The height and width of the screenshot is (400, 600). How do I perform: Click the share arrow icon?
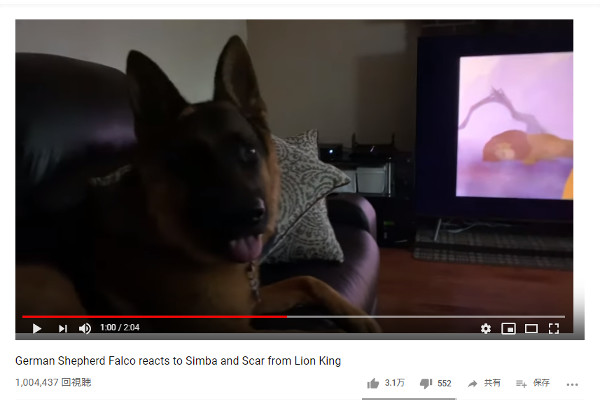tap(473, 384)
